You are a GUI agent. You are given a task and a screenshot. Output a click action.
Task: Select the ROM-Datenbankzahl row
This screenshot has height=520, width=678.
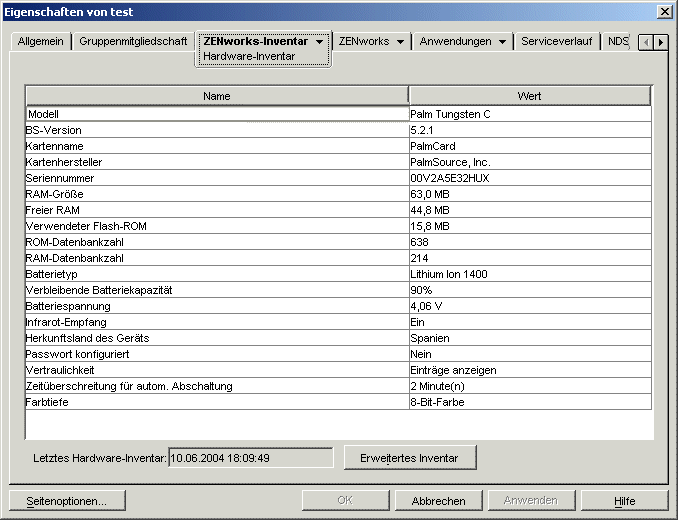pos(338,242)
